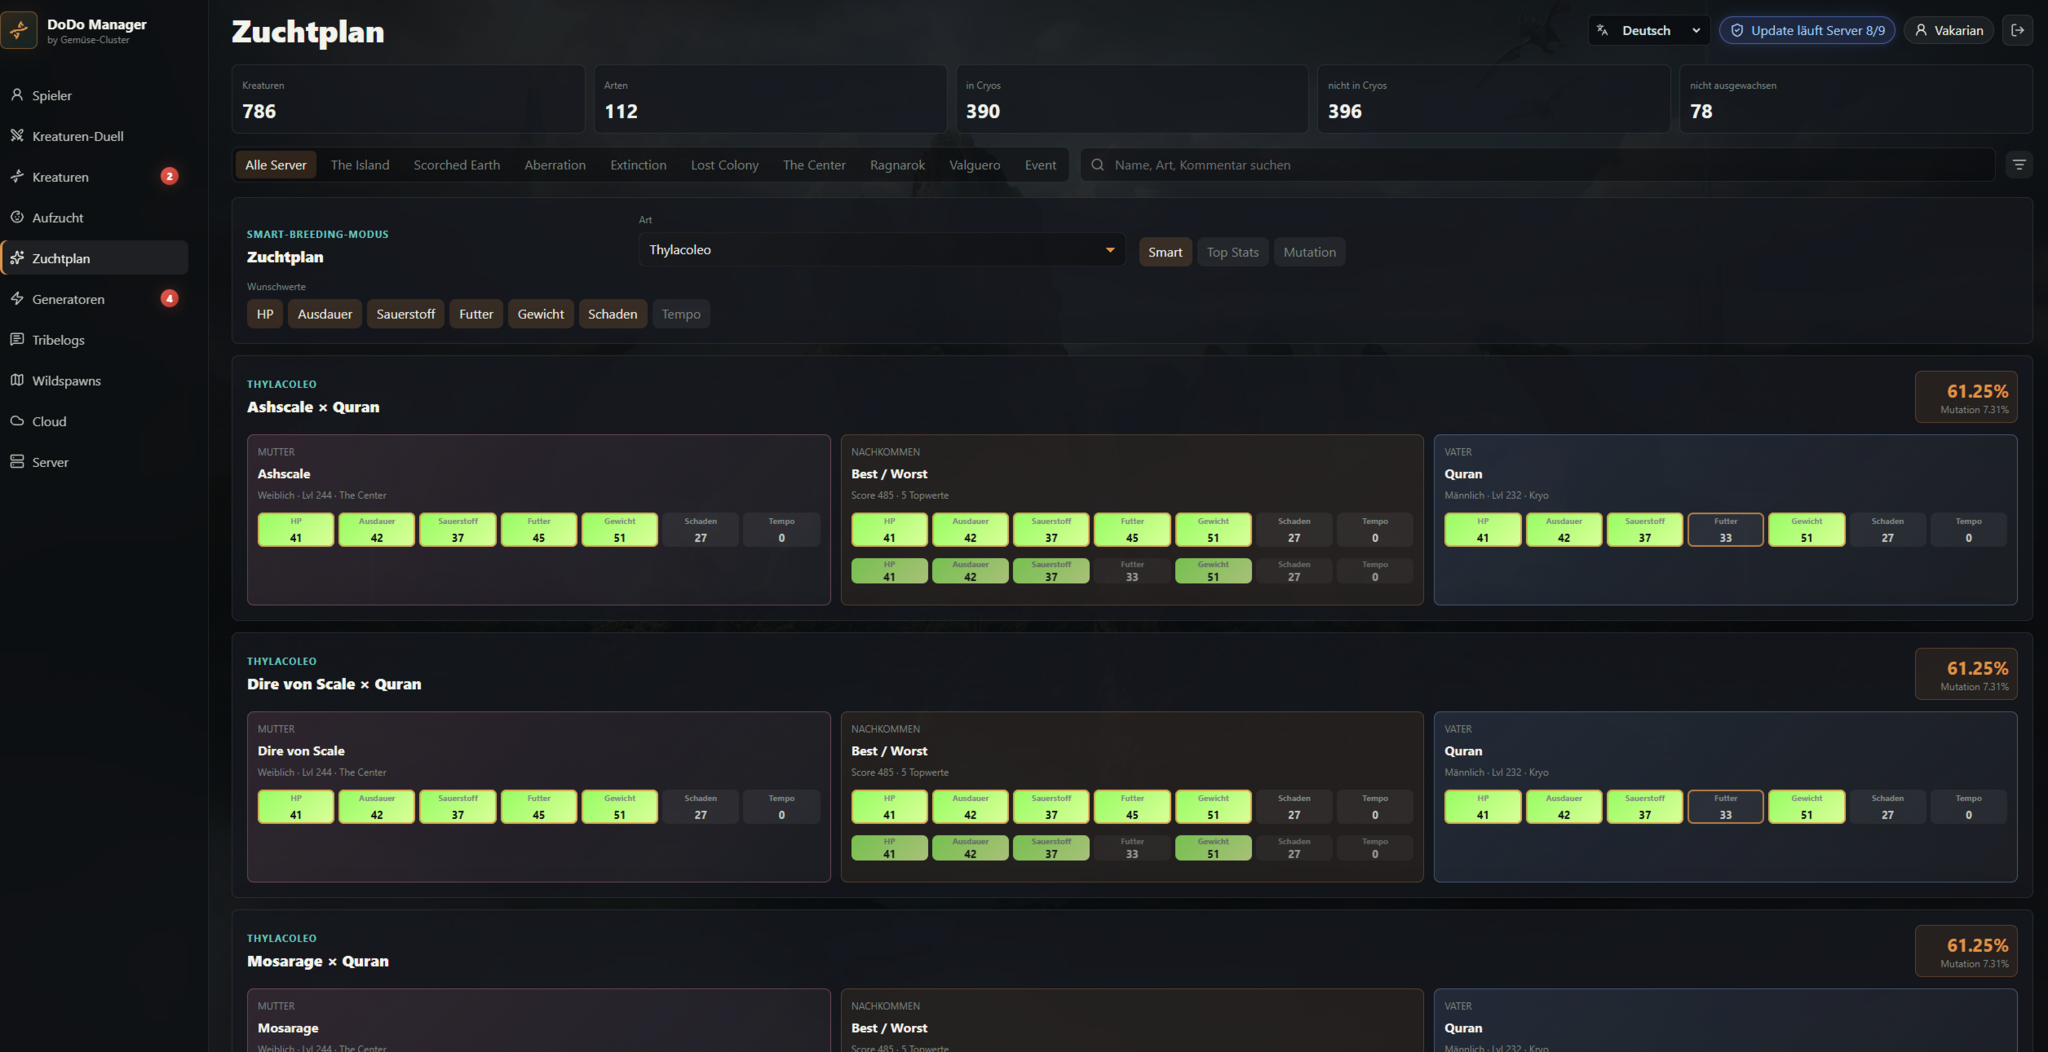Click the Kreaturen 786 stat card
The width and height of the screenshot is (2048, 1052).
pyautogui.click(x=408, y=99)
